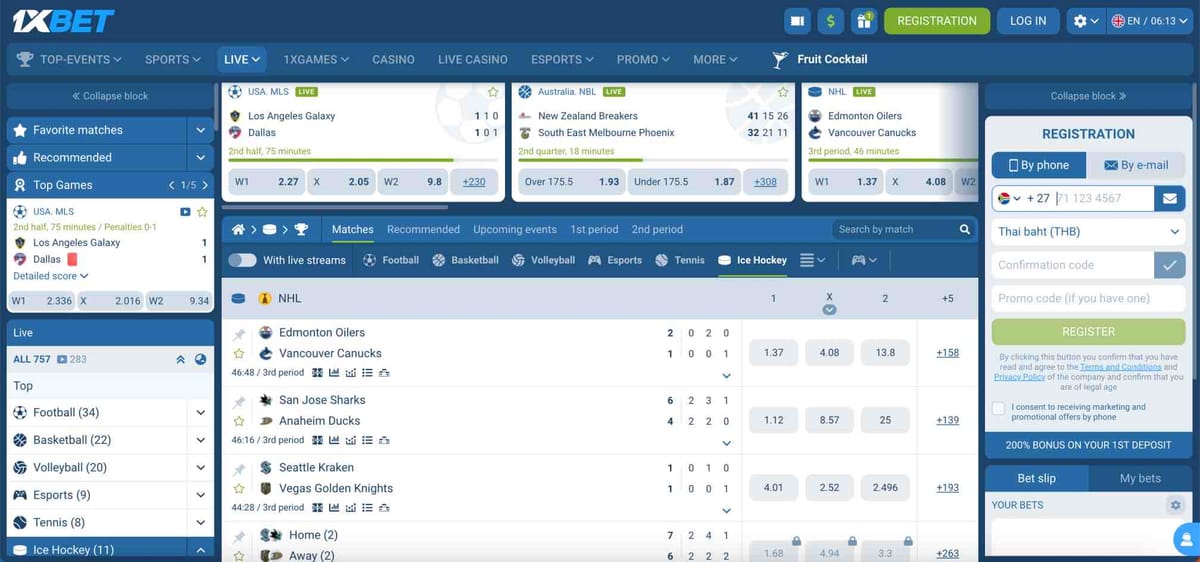
Task: Switch to the My bets tab
Action: click(x=1140, y=478)
